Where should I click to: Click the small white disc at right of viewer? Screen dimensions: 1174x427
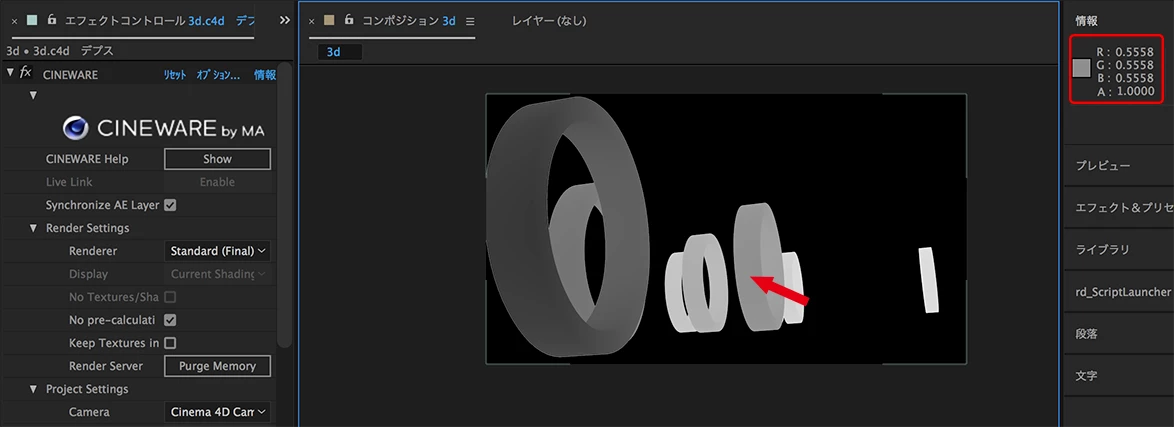click(928, 279)
